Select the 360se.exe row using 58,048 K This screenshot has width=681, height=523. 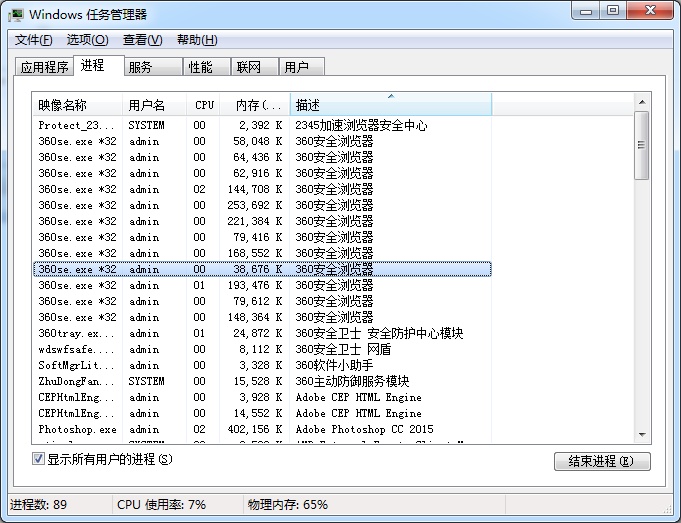click(x=262, y=142)
